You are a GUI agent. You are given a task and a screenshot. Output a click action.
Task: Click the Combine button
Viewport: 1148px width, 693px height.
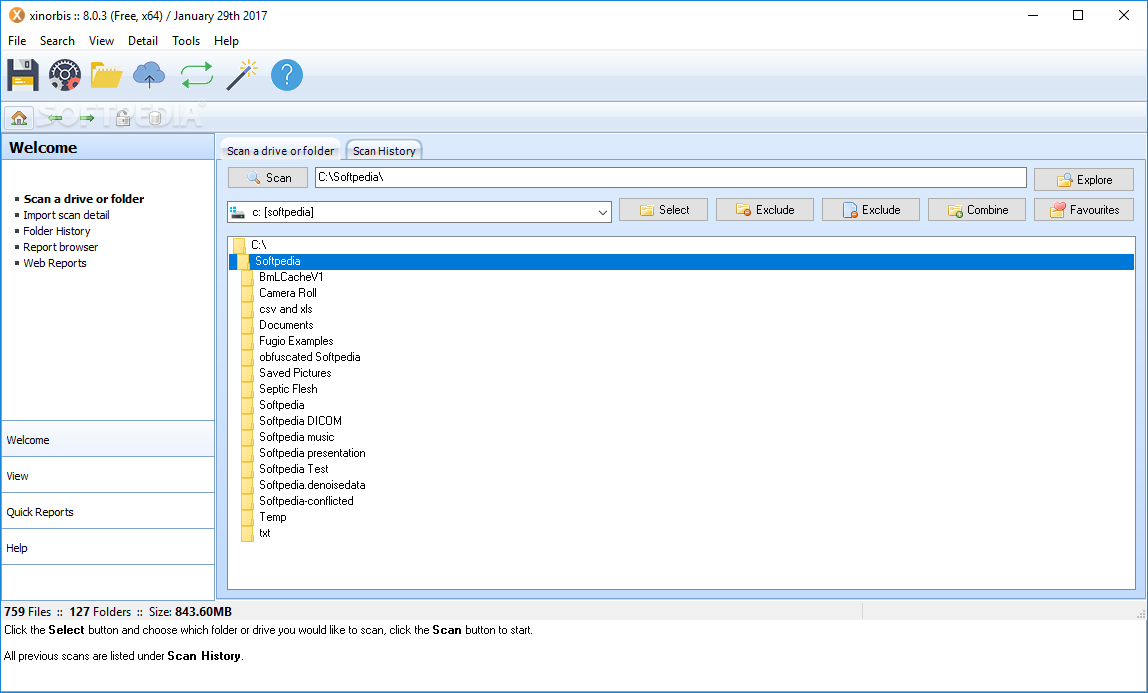coord(977,210)
